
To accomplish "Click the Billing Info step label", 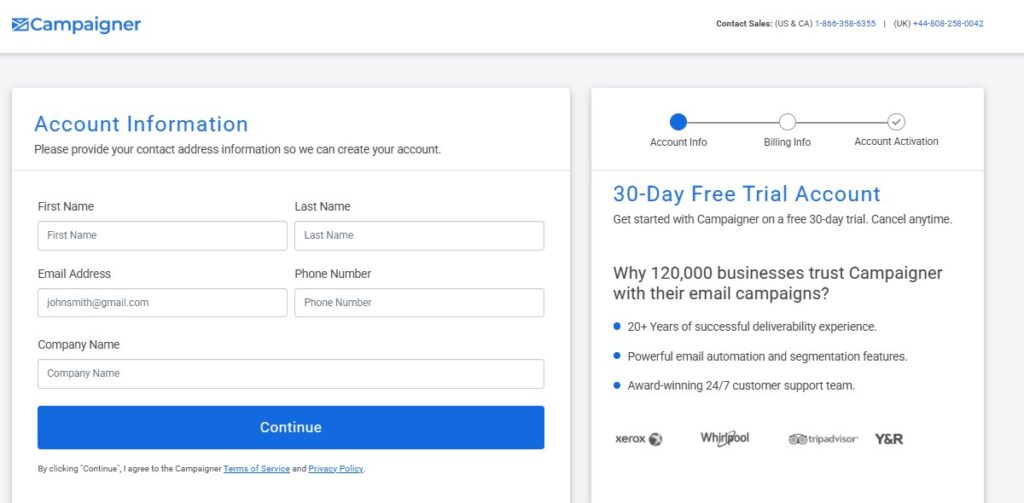I will 788,142.
